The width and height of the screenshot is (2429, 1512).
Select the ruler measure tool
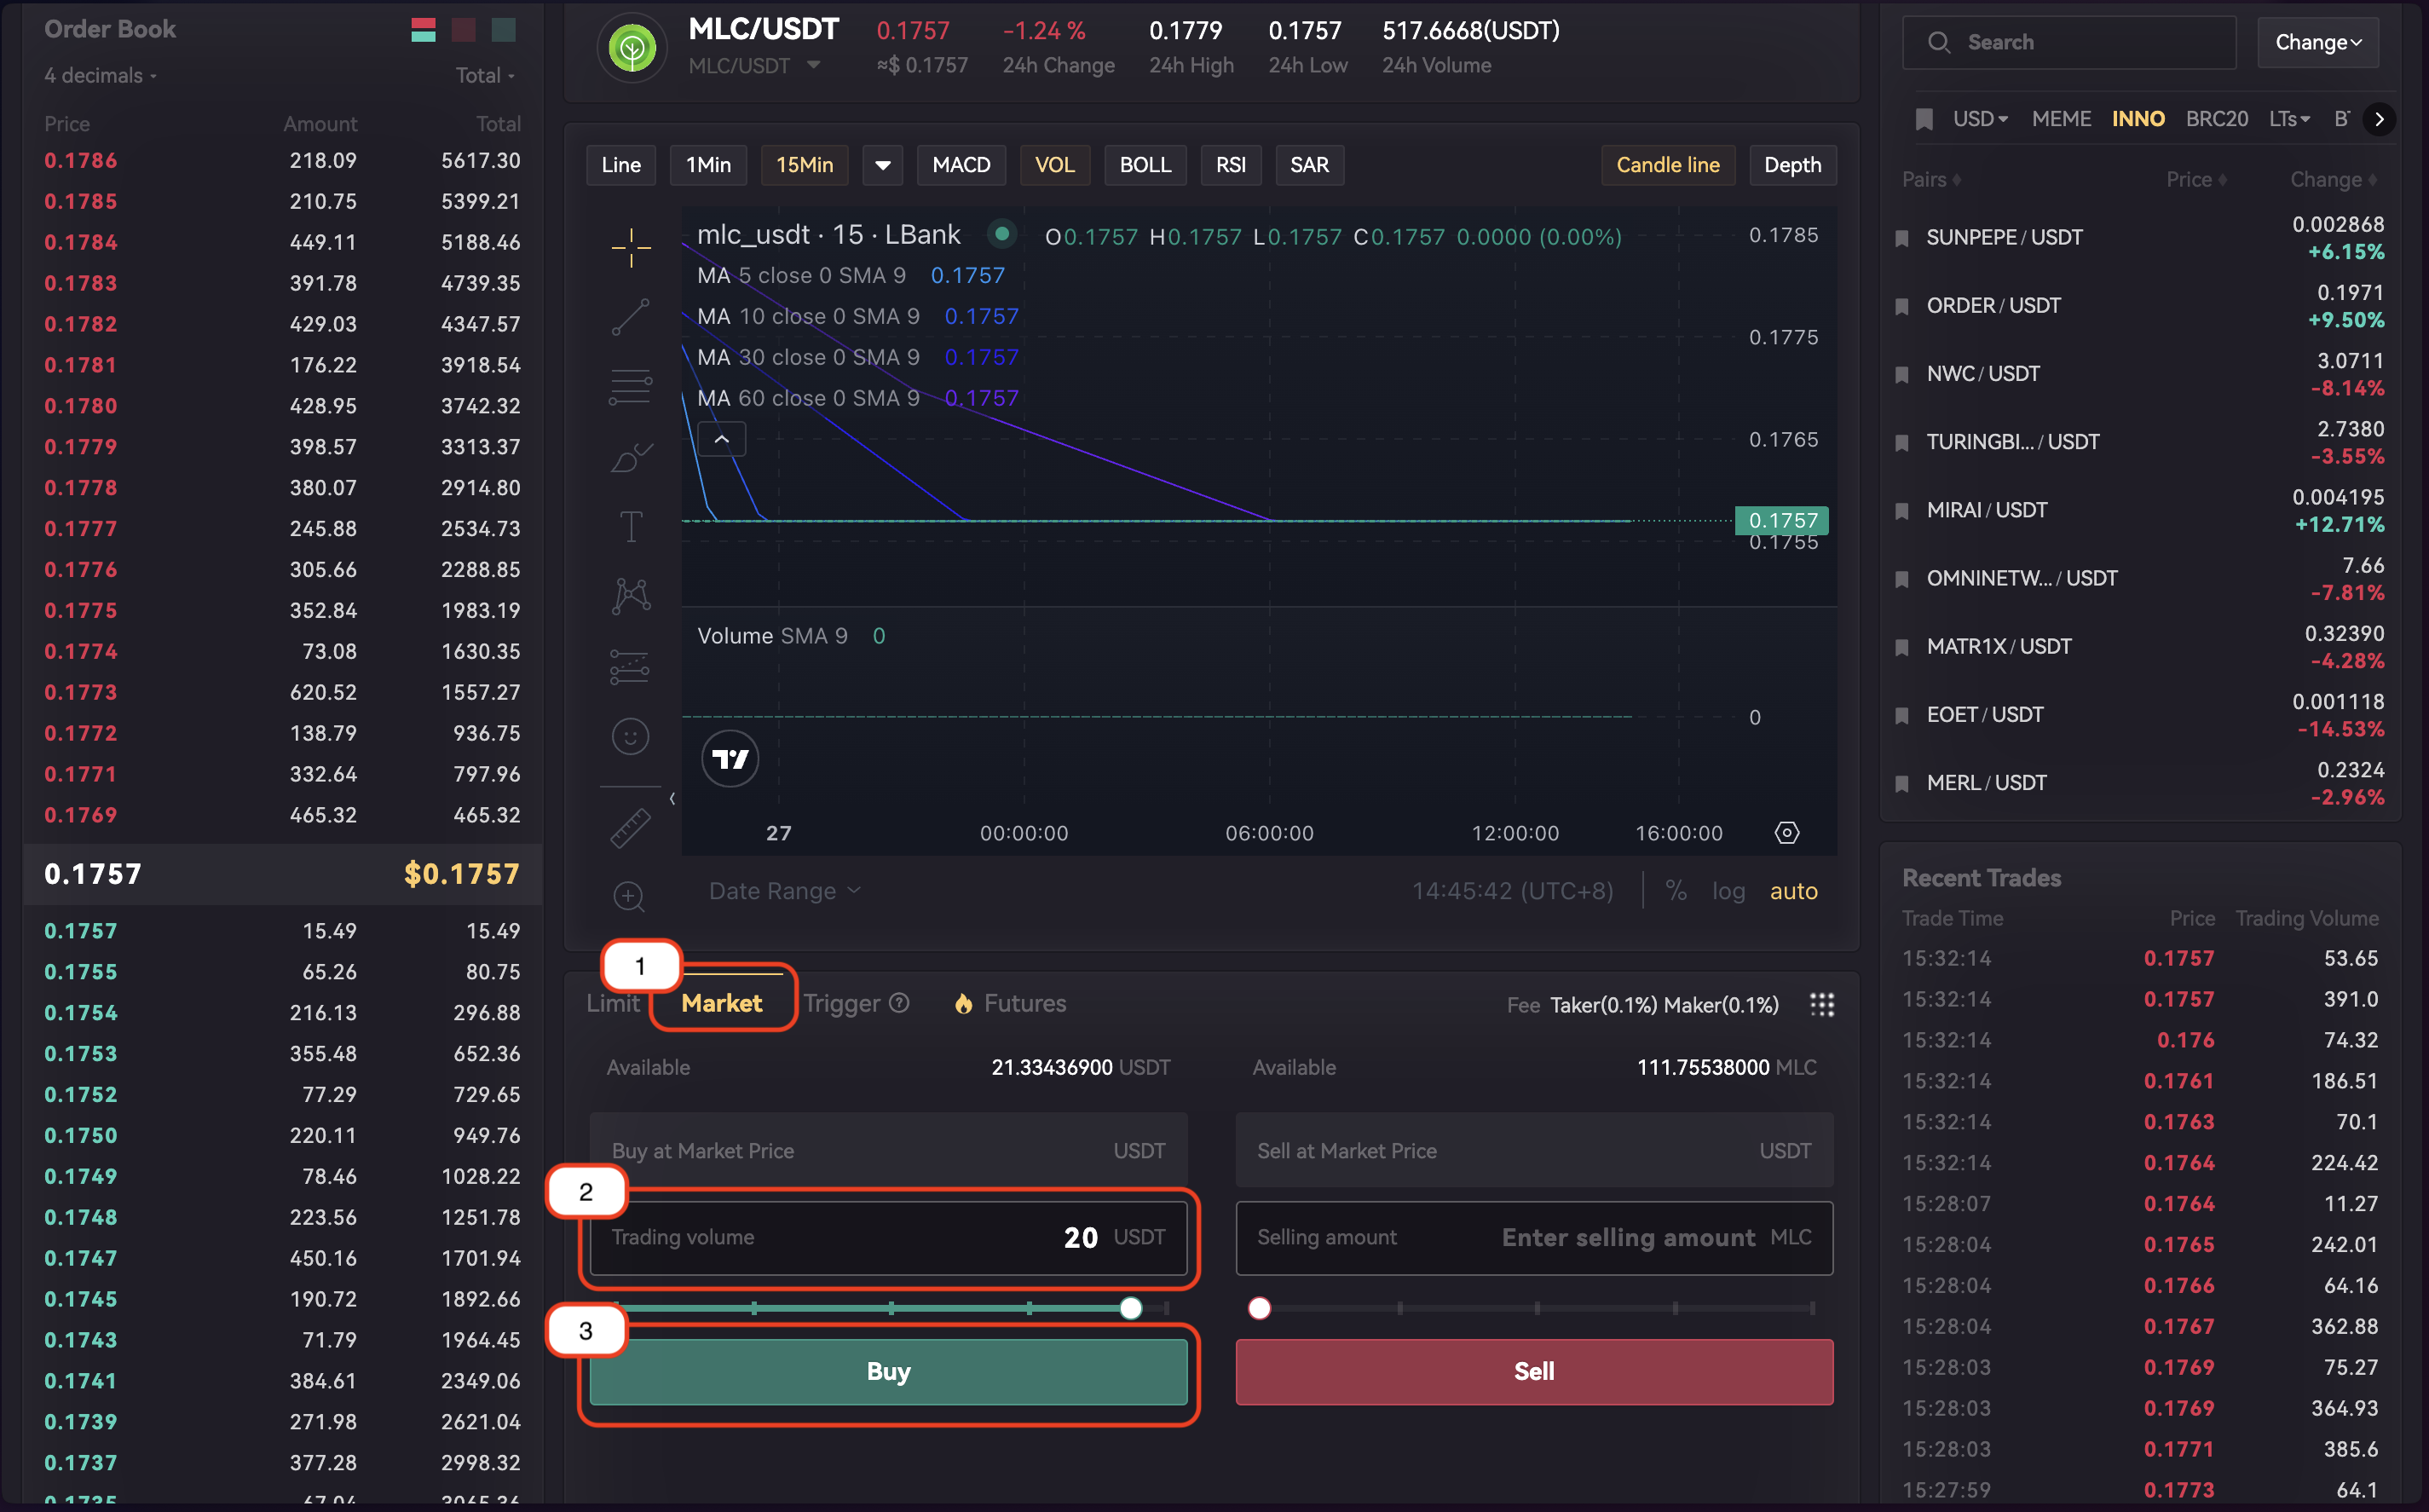[x=631, y=828]
